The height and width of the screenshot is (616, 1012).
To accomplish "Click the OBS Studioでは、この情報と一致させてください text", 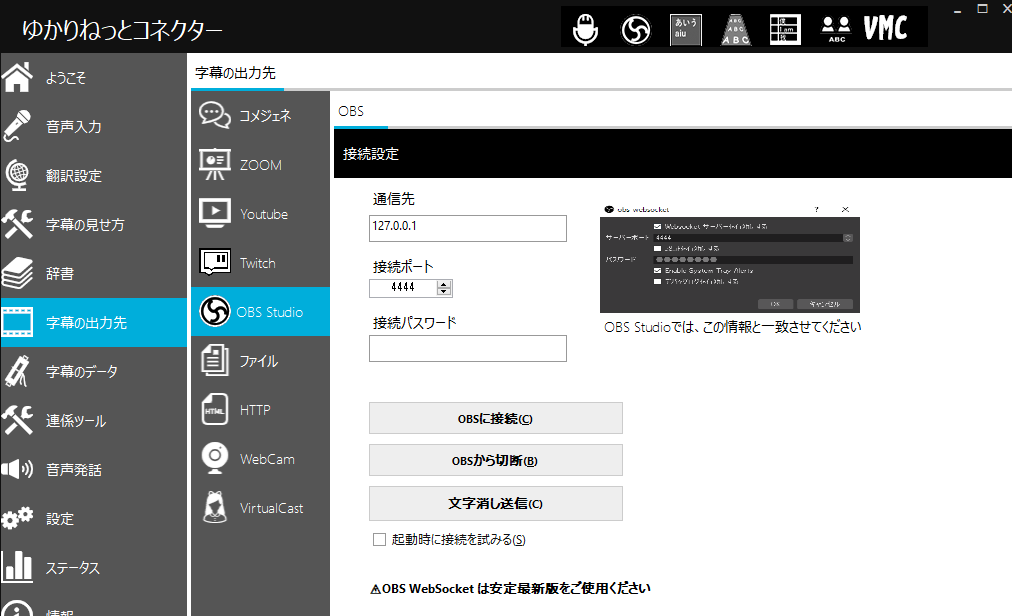I will (733, 327).
